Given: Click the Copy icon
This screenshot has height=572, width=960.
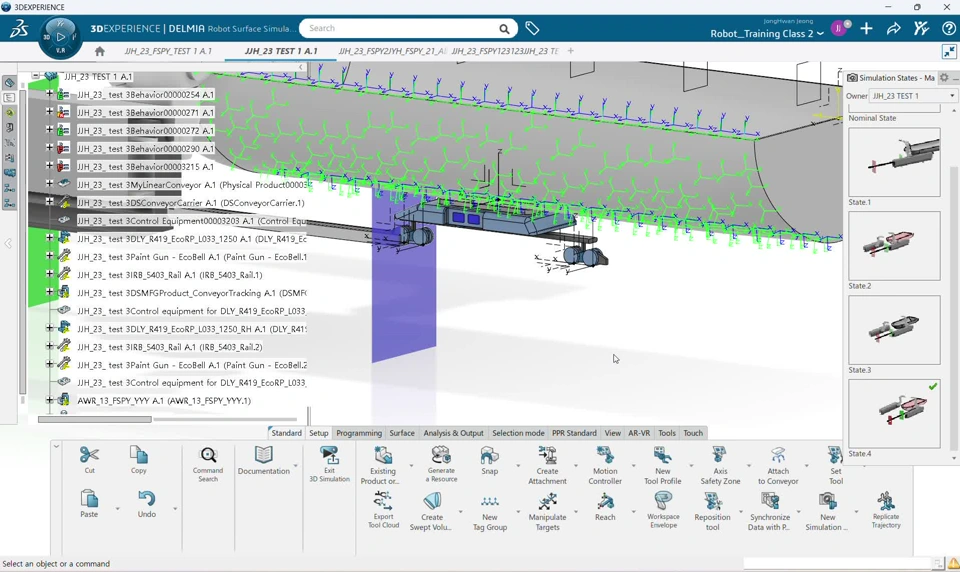Looking at the screenshot, I should (138, 455).
